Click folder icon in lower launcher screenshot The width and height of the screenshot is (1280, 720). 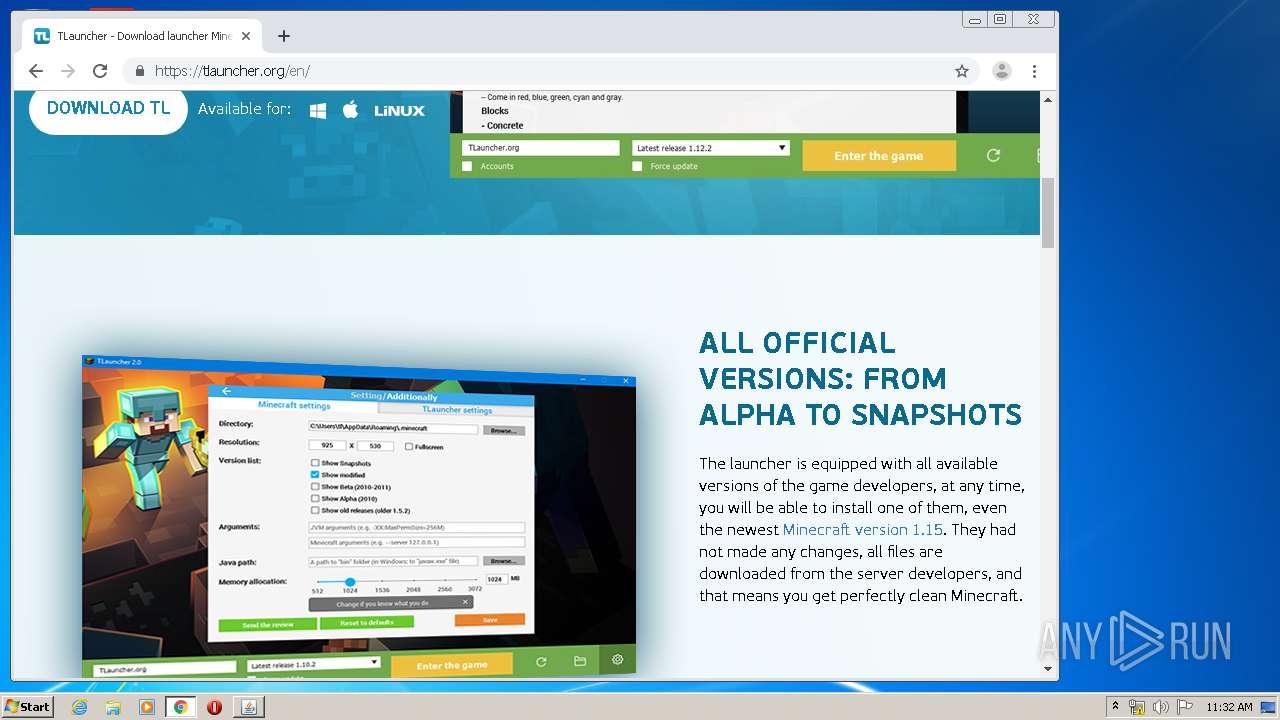coord(580,661)
